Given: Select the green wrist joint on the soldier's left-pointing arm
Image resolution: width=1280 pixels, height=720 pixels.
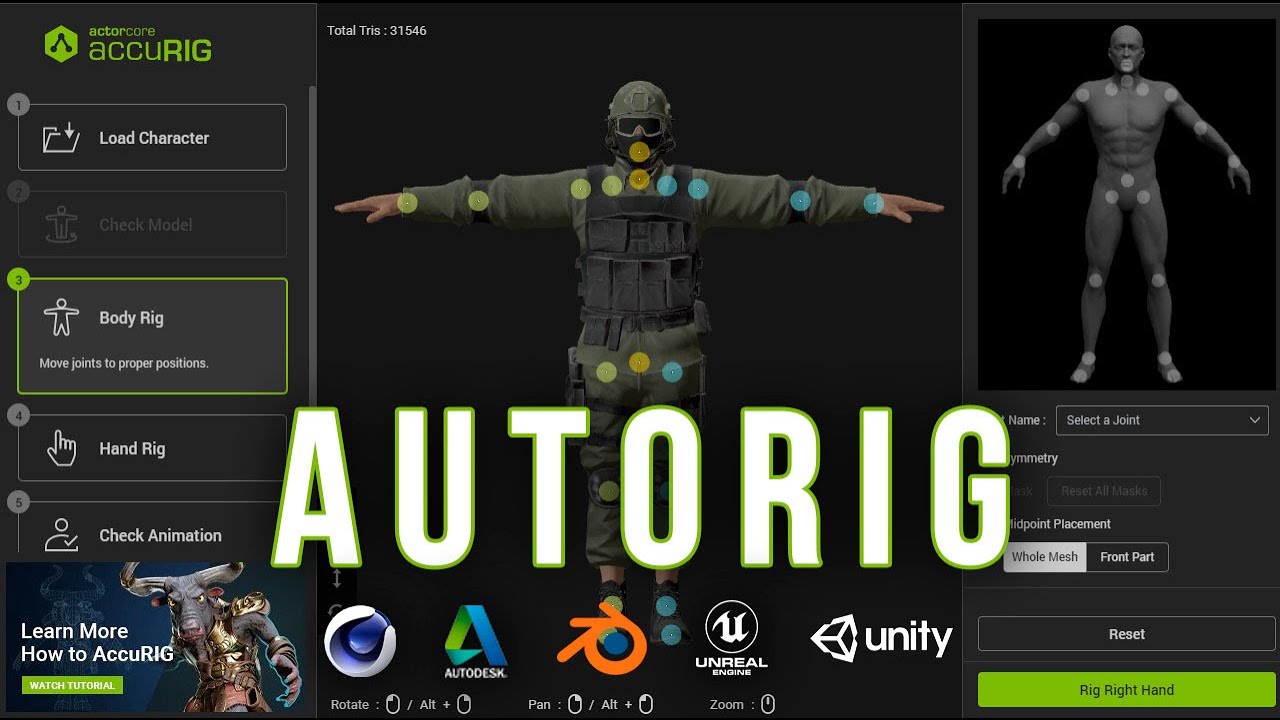Looking at the screenshot, I should point(407,203).
